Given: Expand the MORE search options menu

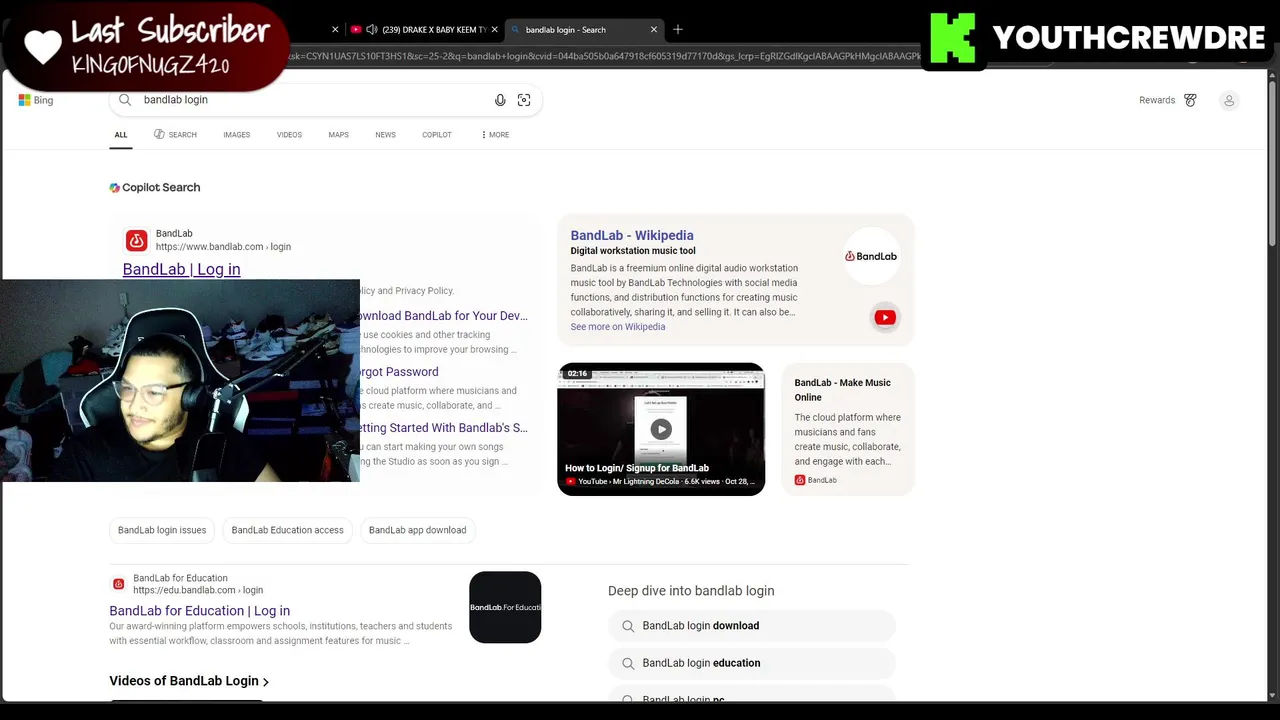Looking at the screenshot, I should pos(495,135).
